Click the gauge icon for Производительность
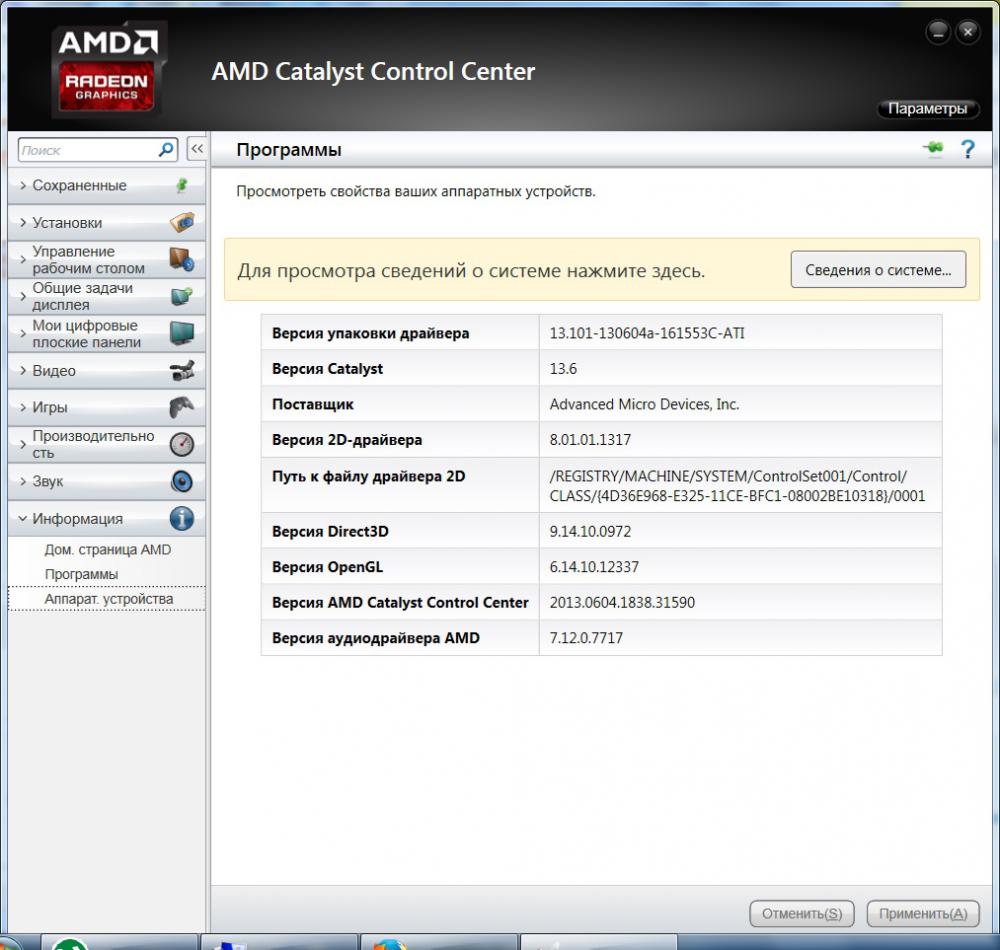 [x=181, y=445]
